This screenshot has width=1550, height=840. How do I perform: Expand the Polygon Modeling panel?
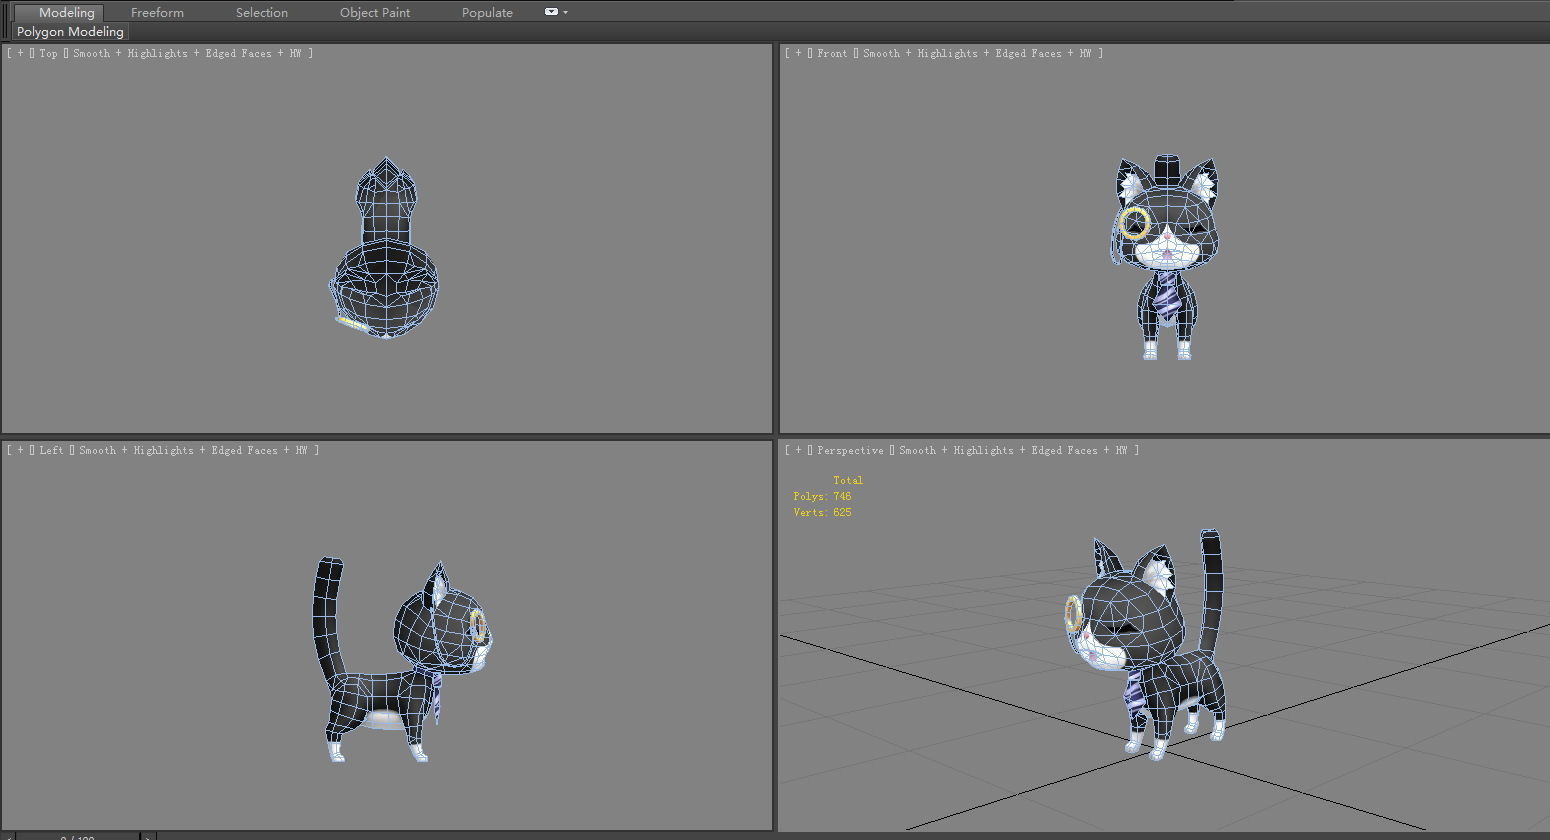tap(70, 31)
